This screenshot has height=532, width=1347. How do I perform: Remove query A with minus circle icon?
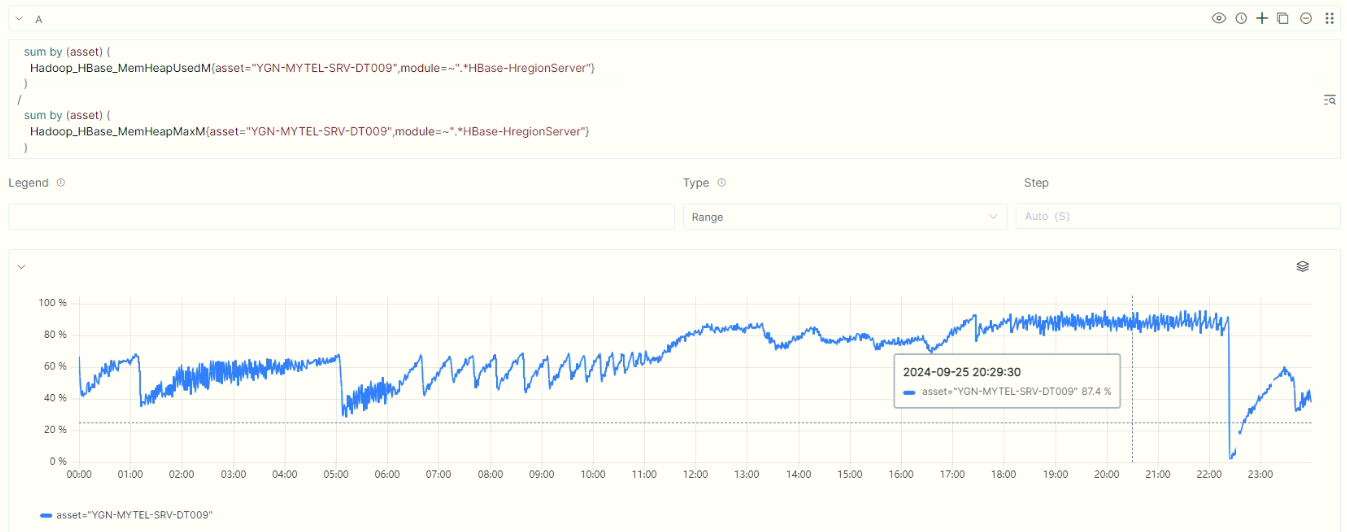(x=1305, y=18)
